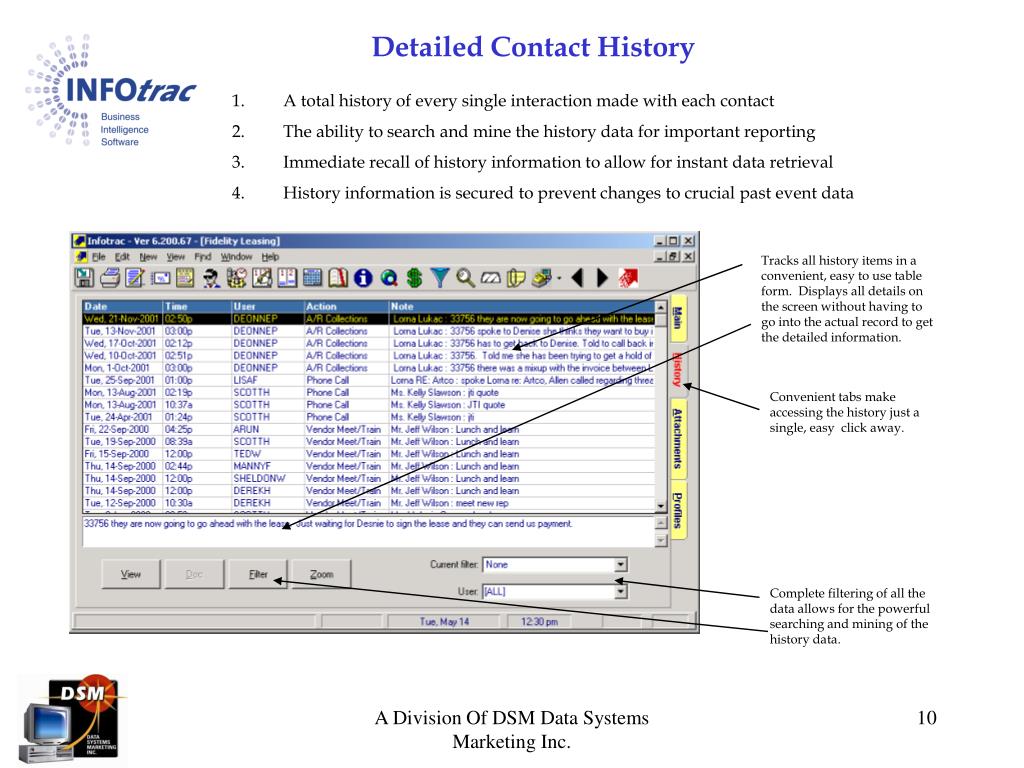This screenshot has height=768, width=1024.
Task: Click the red exit toolbar icon
Action: (628, 278)
